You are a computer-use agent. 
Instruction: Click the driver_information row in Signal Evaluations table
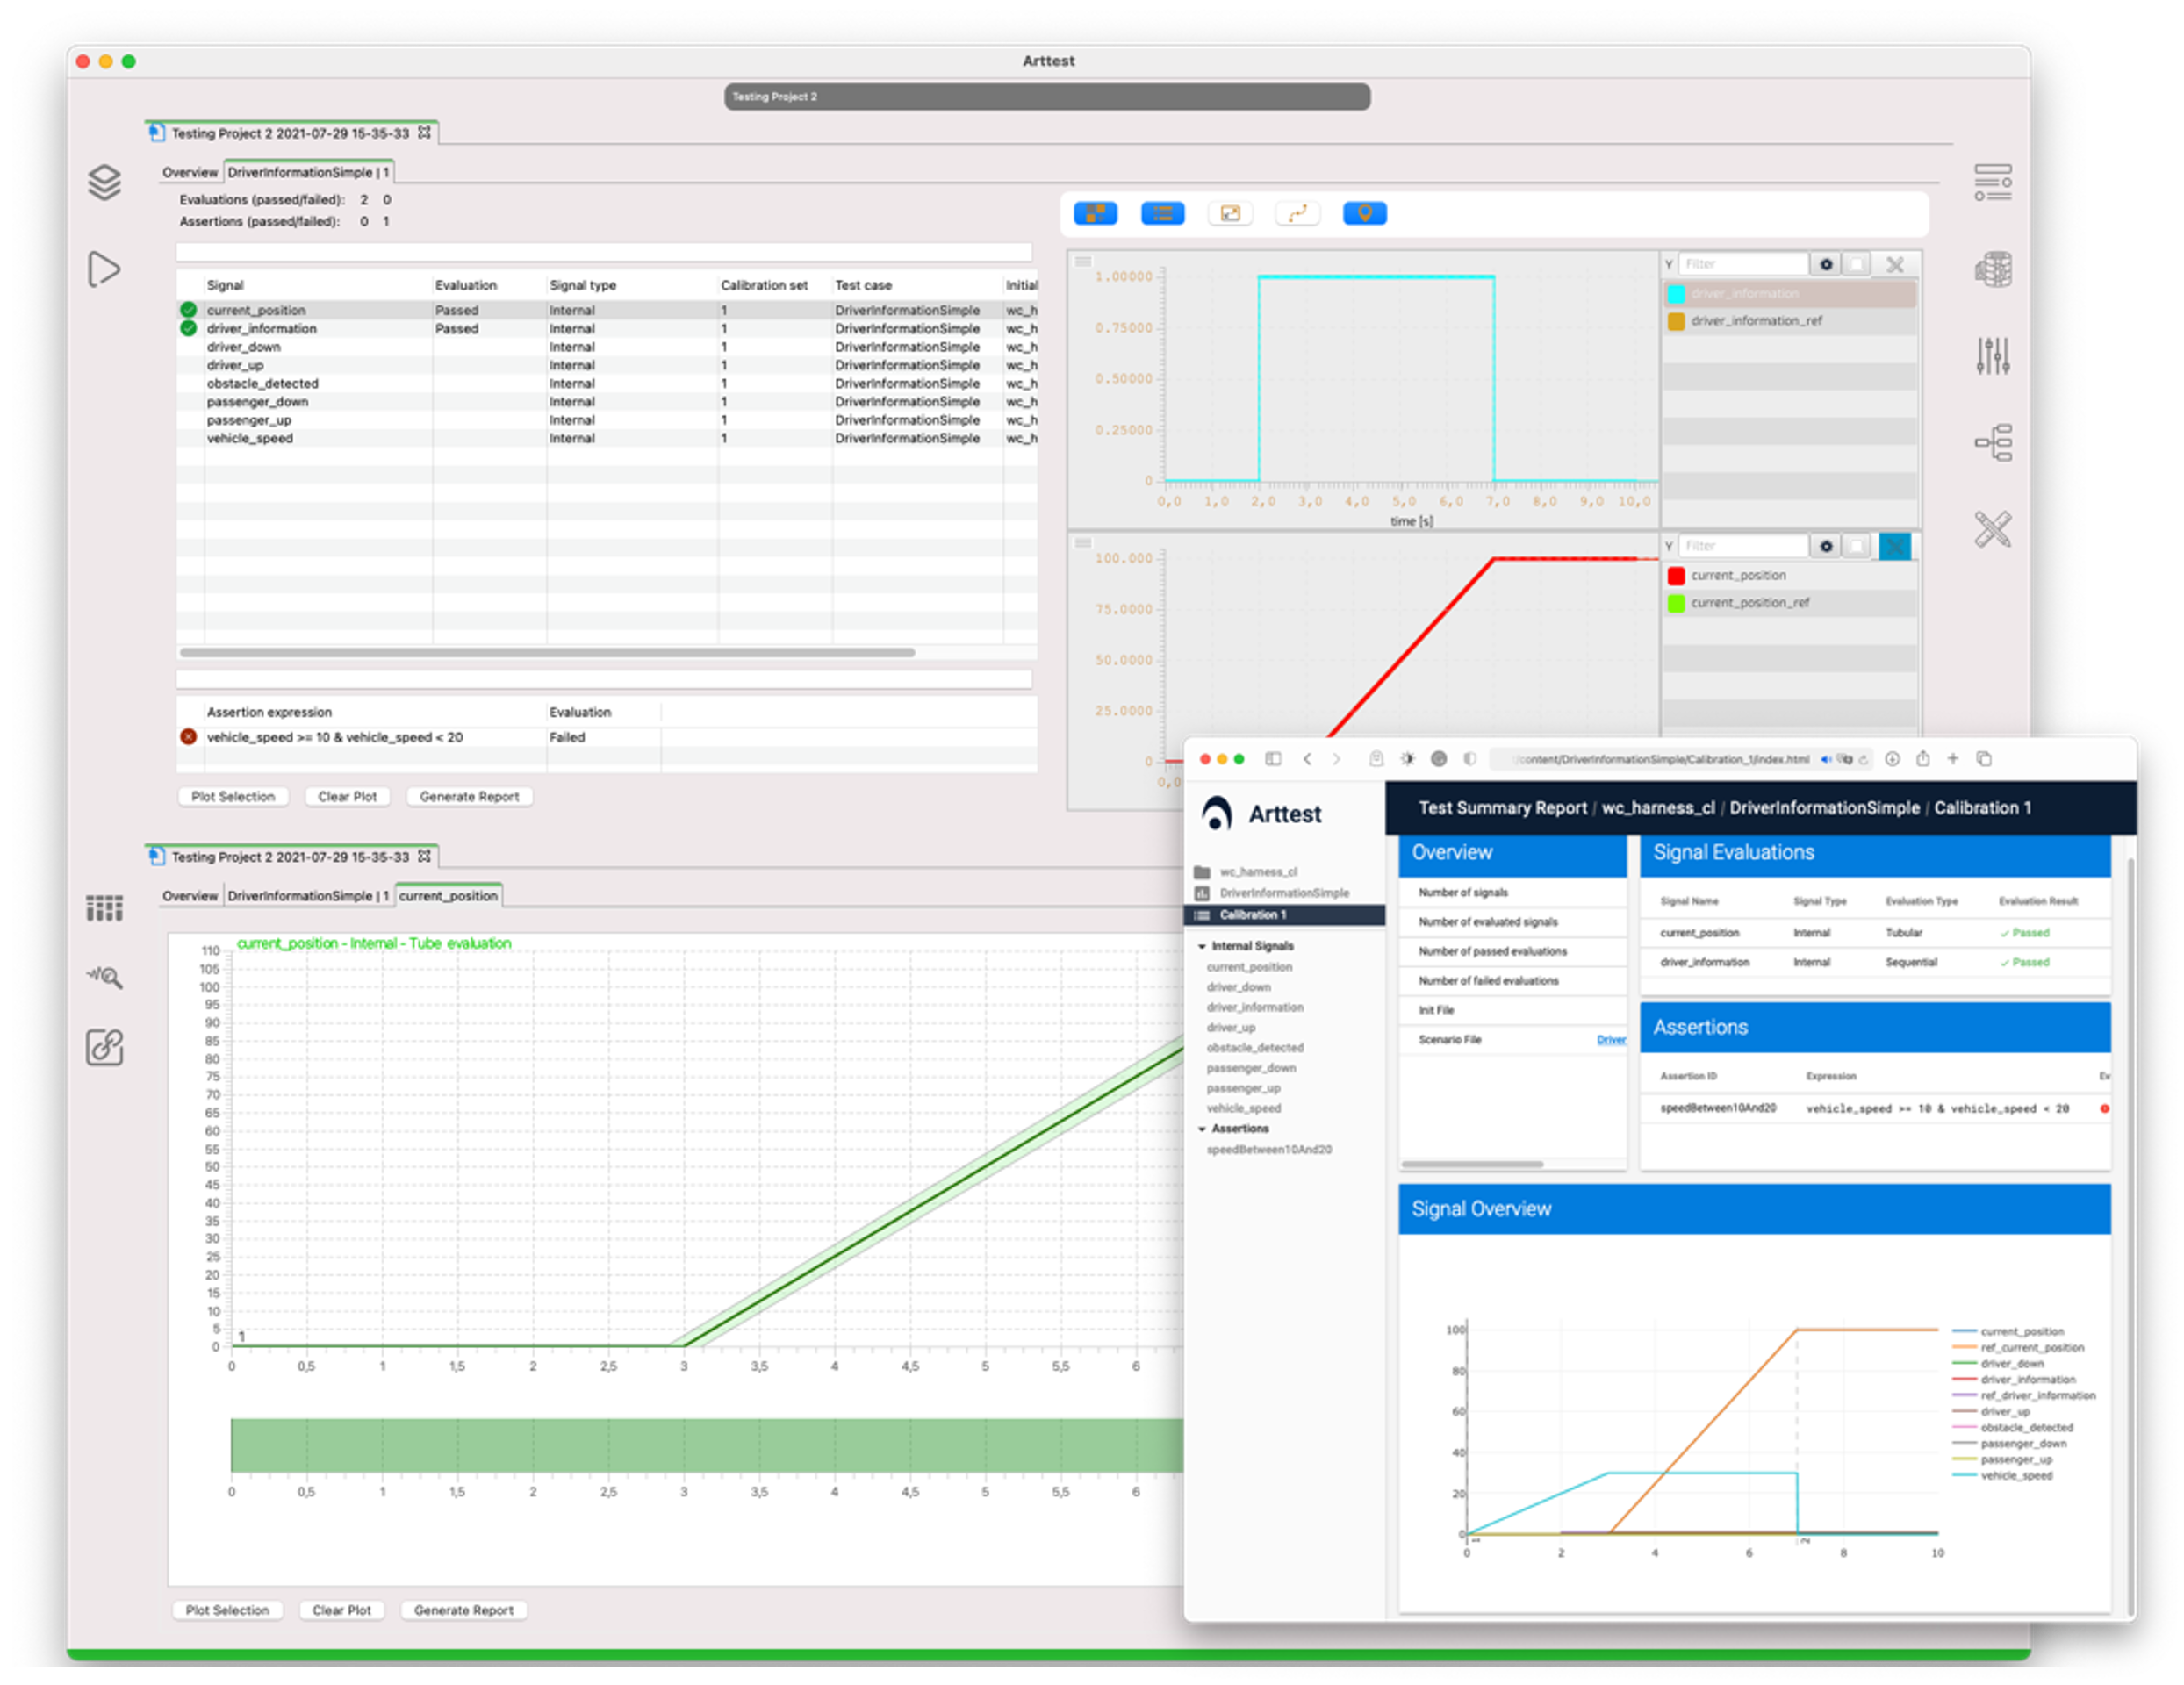pos(1874,962)
